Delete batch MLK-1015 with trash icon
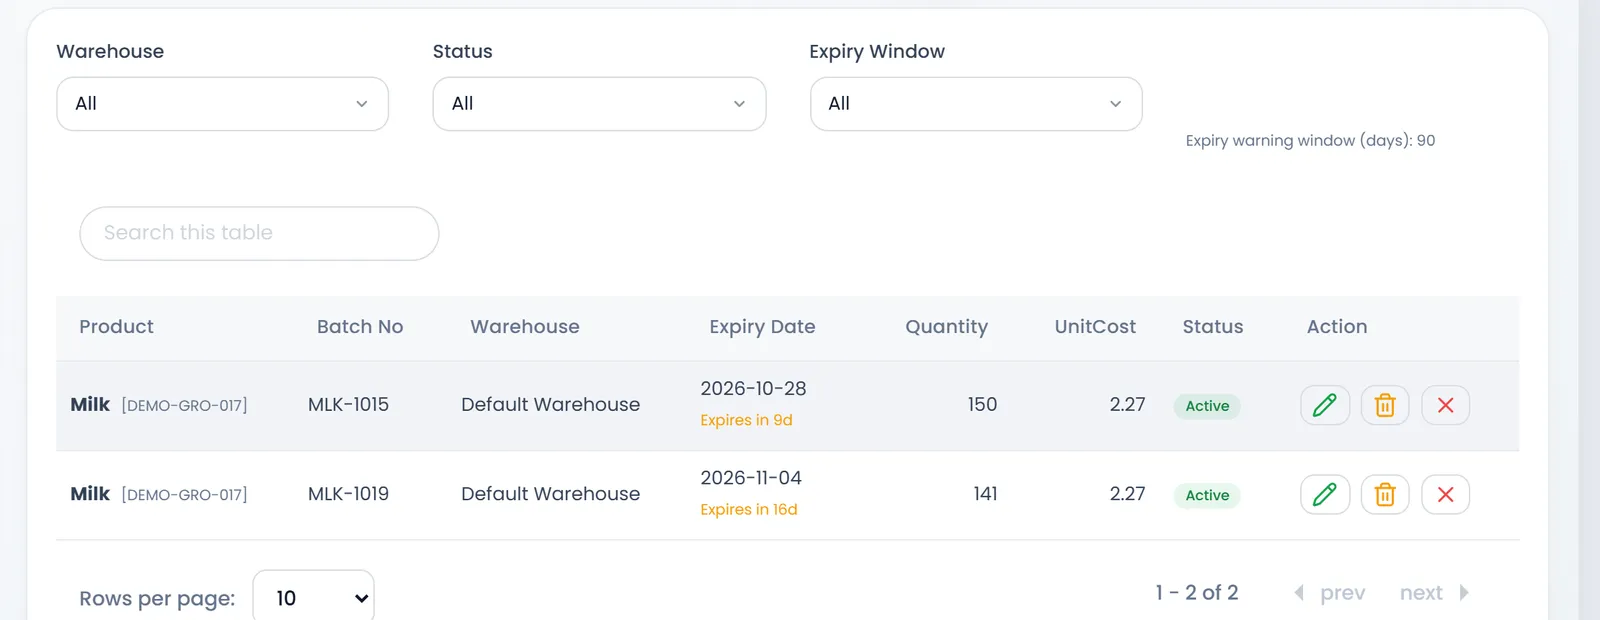The height and width of the screenshot is (620, 1600). coord(1385,405)
